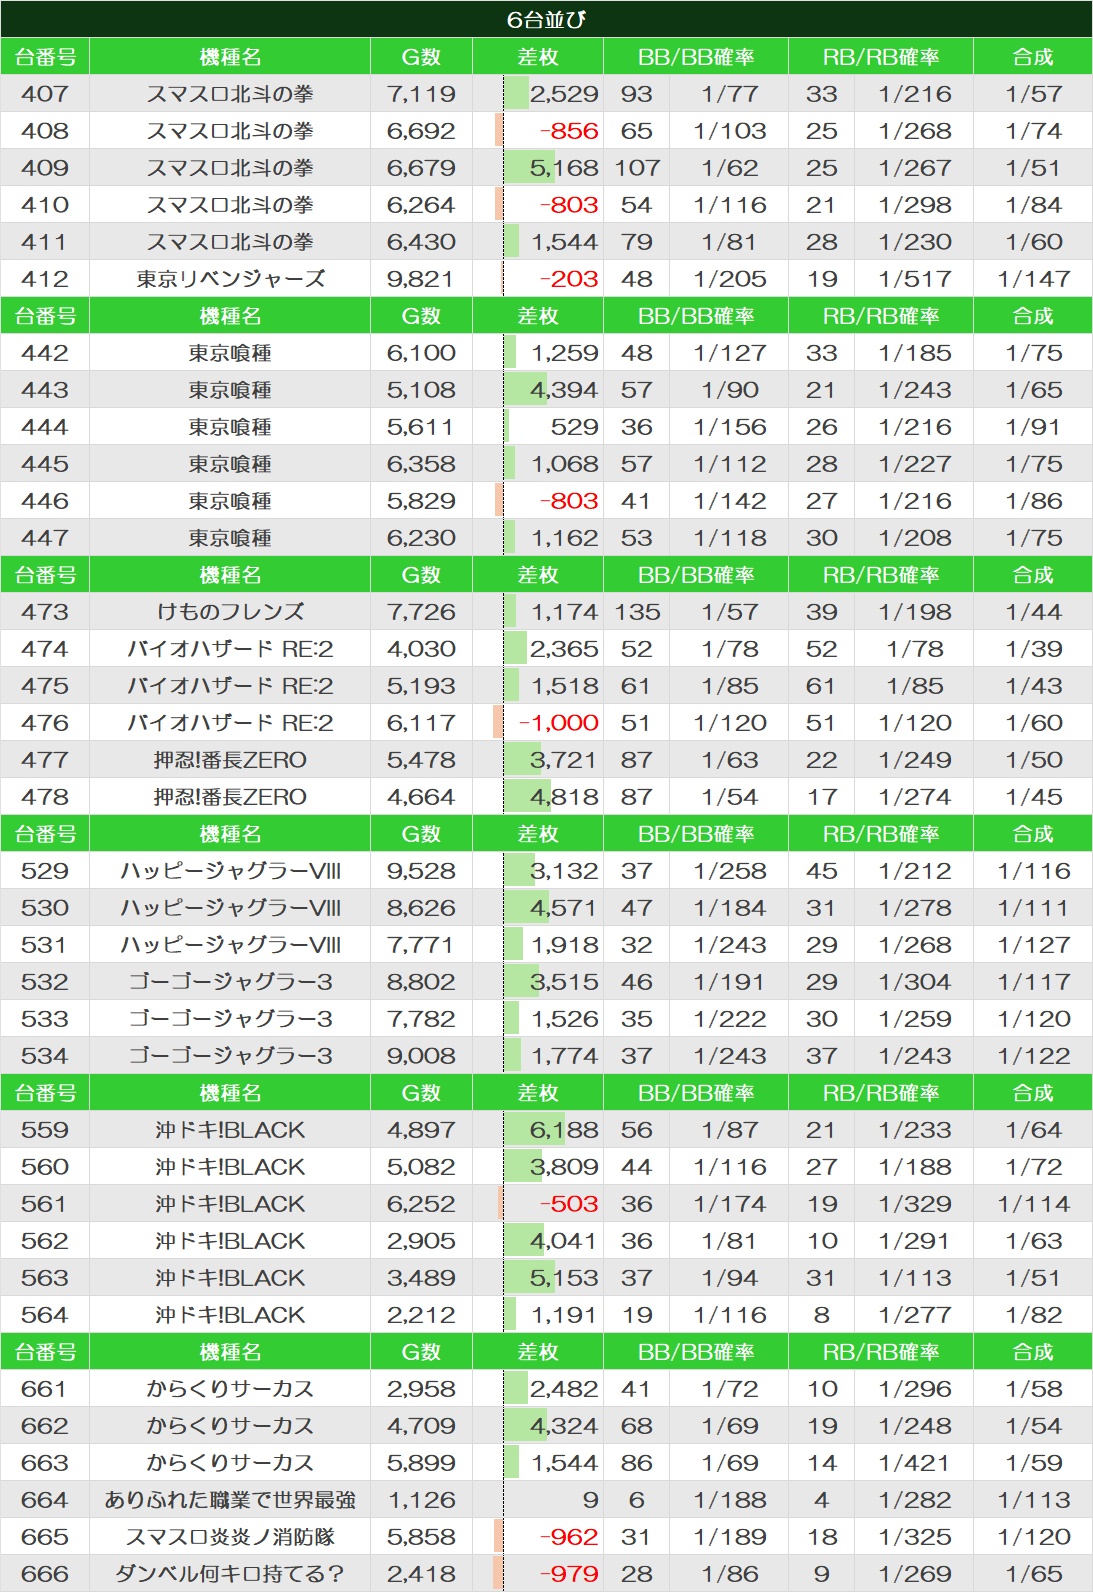Click the 2,212 game count in row 564
The width and height of the screenshot is (1093, 1592).
tap(421, 1315)
